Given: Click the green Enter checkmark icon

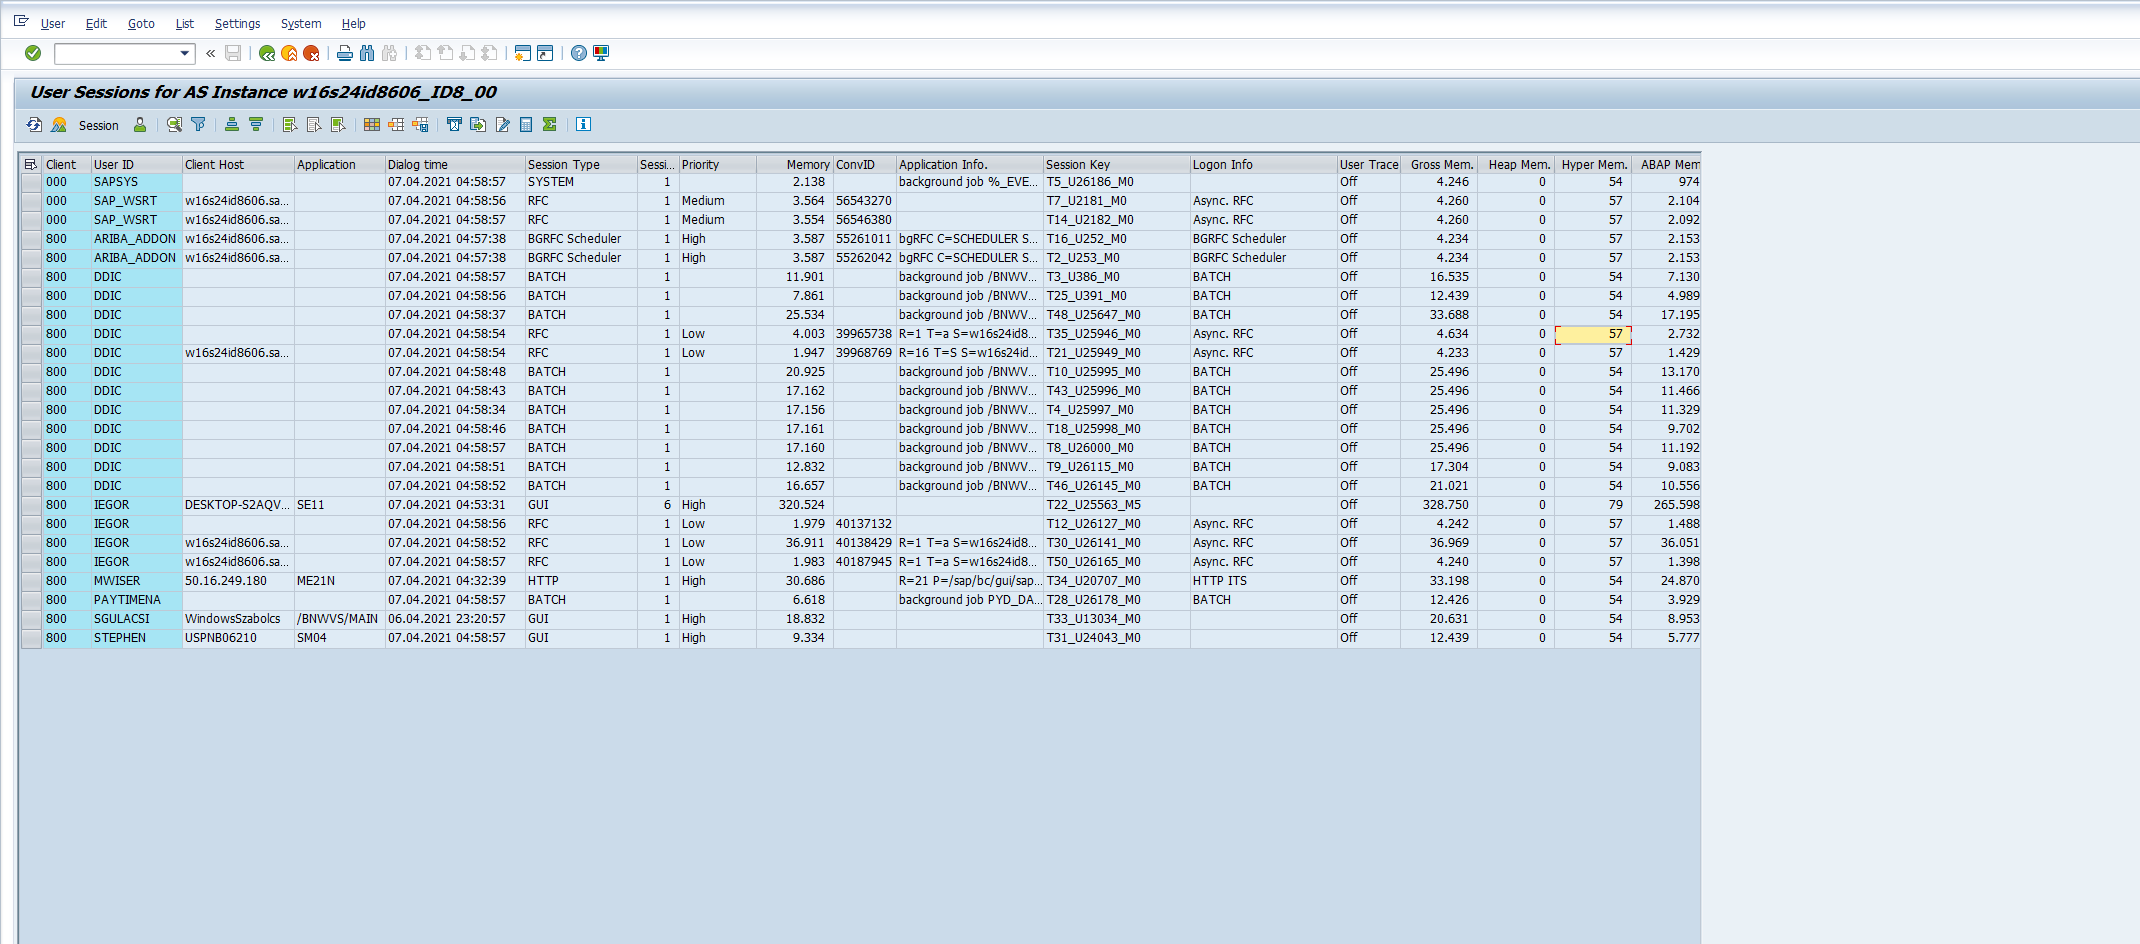Looking at the screenshot, I should 33,53.
